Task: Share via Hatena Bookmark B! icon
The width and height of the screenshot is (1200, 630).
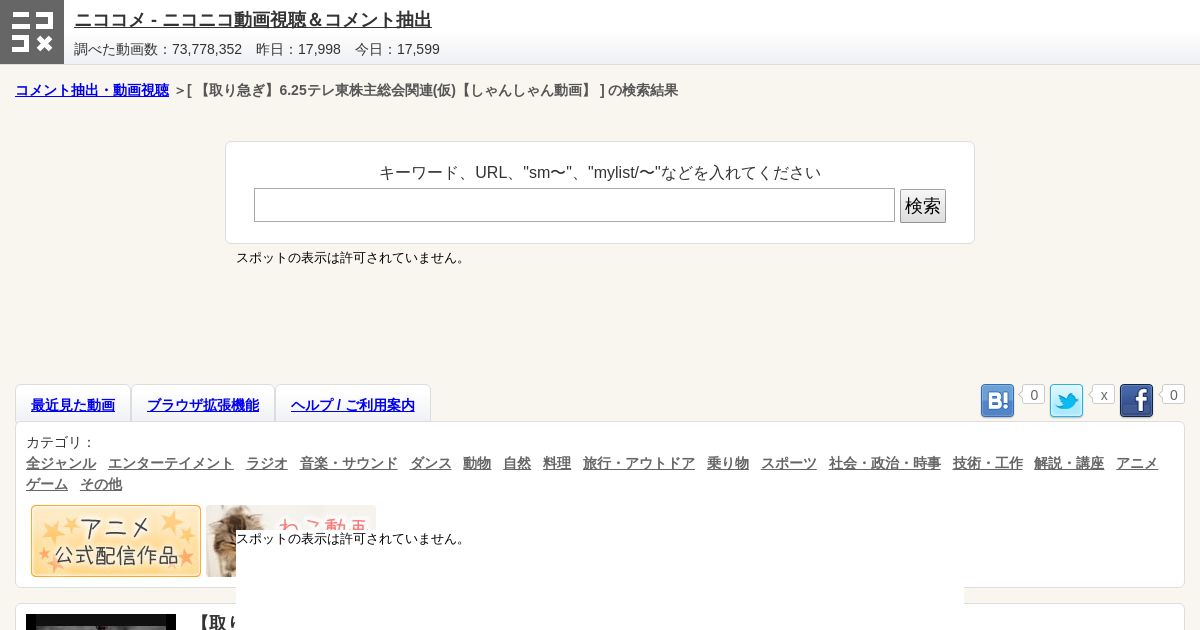Action: tap(997, 401)
